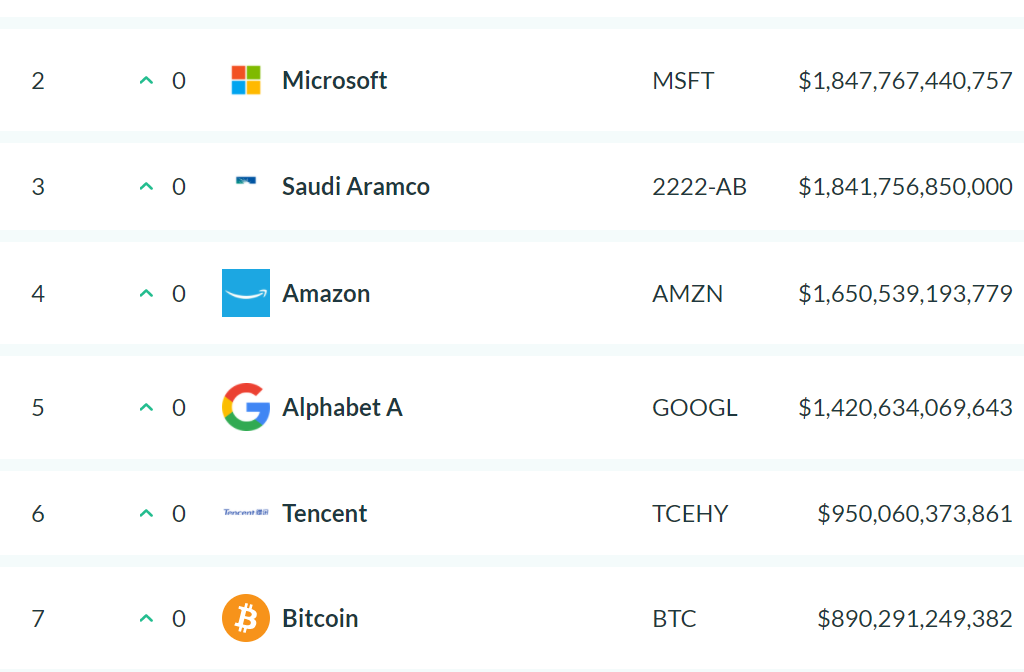Click the up arrow in Tencent row

click(147, 514)
